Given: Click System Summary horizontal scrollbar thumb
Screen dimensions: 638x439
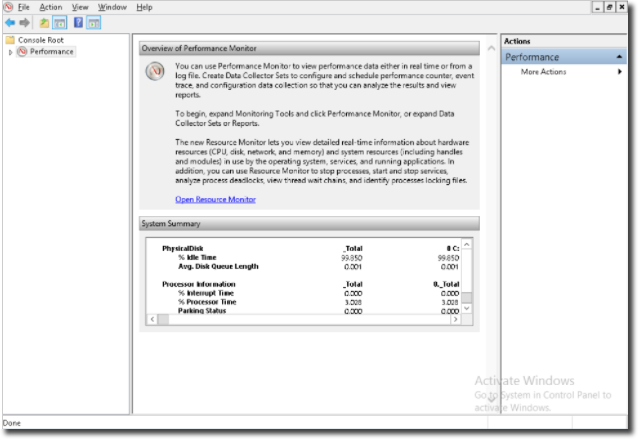Looking at the screenshot, I should [x=163, y=319].
